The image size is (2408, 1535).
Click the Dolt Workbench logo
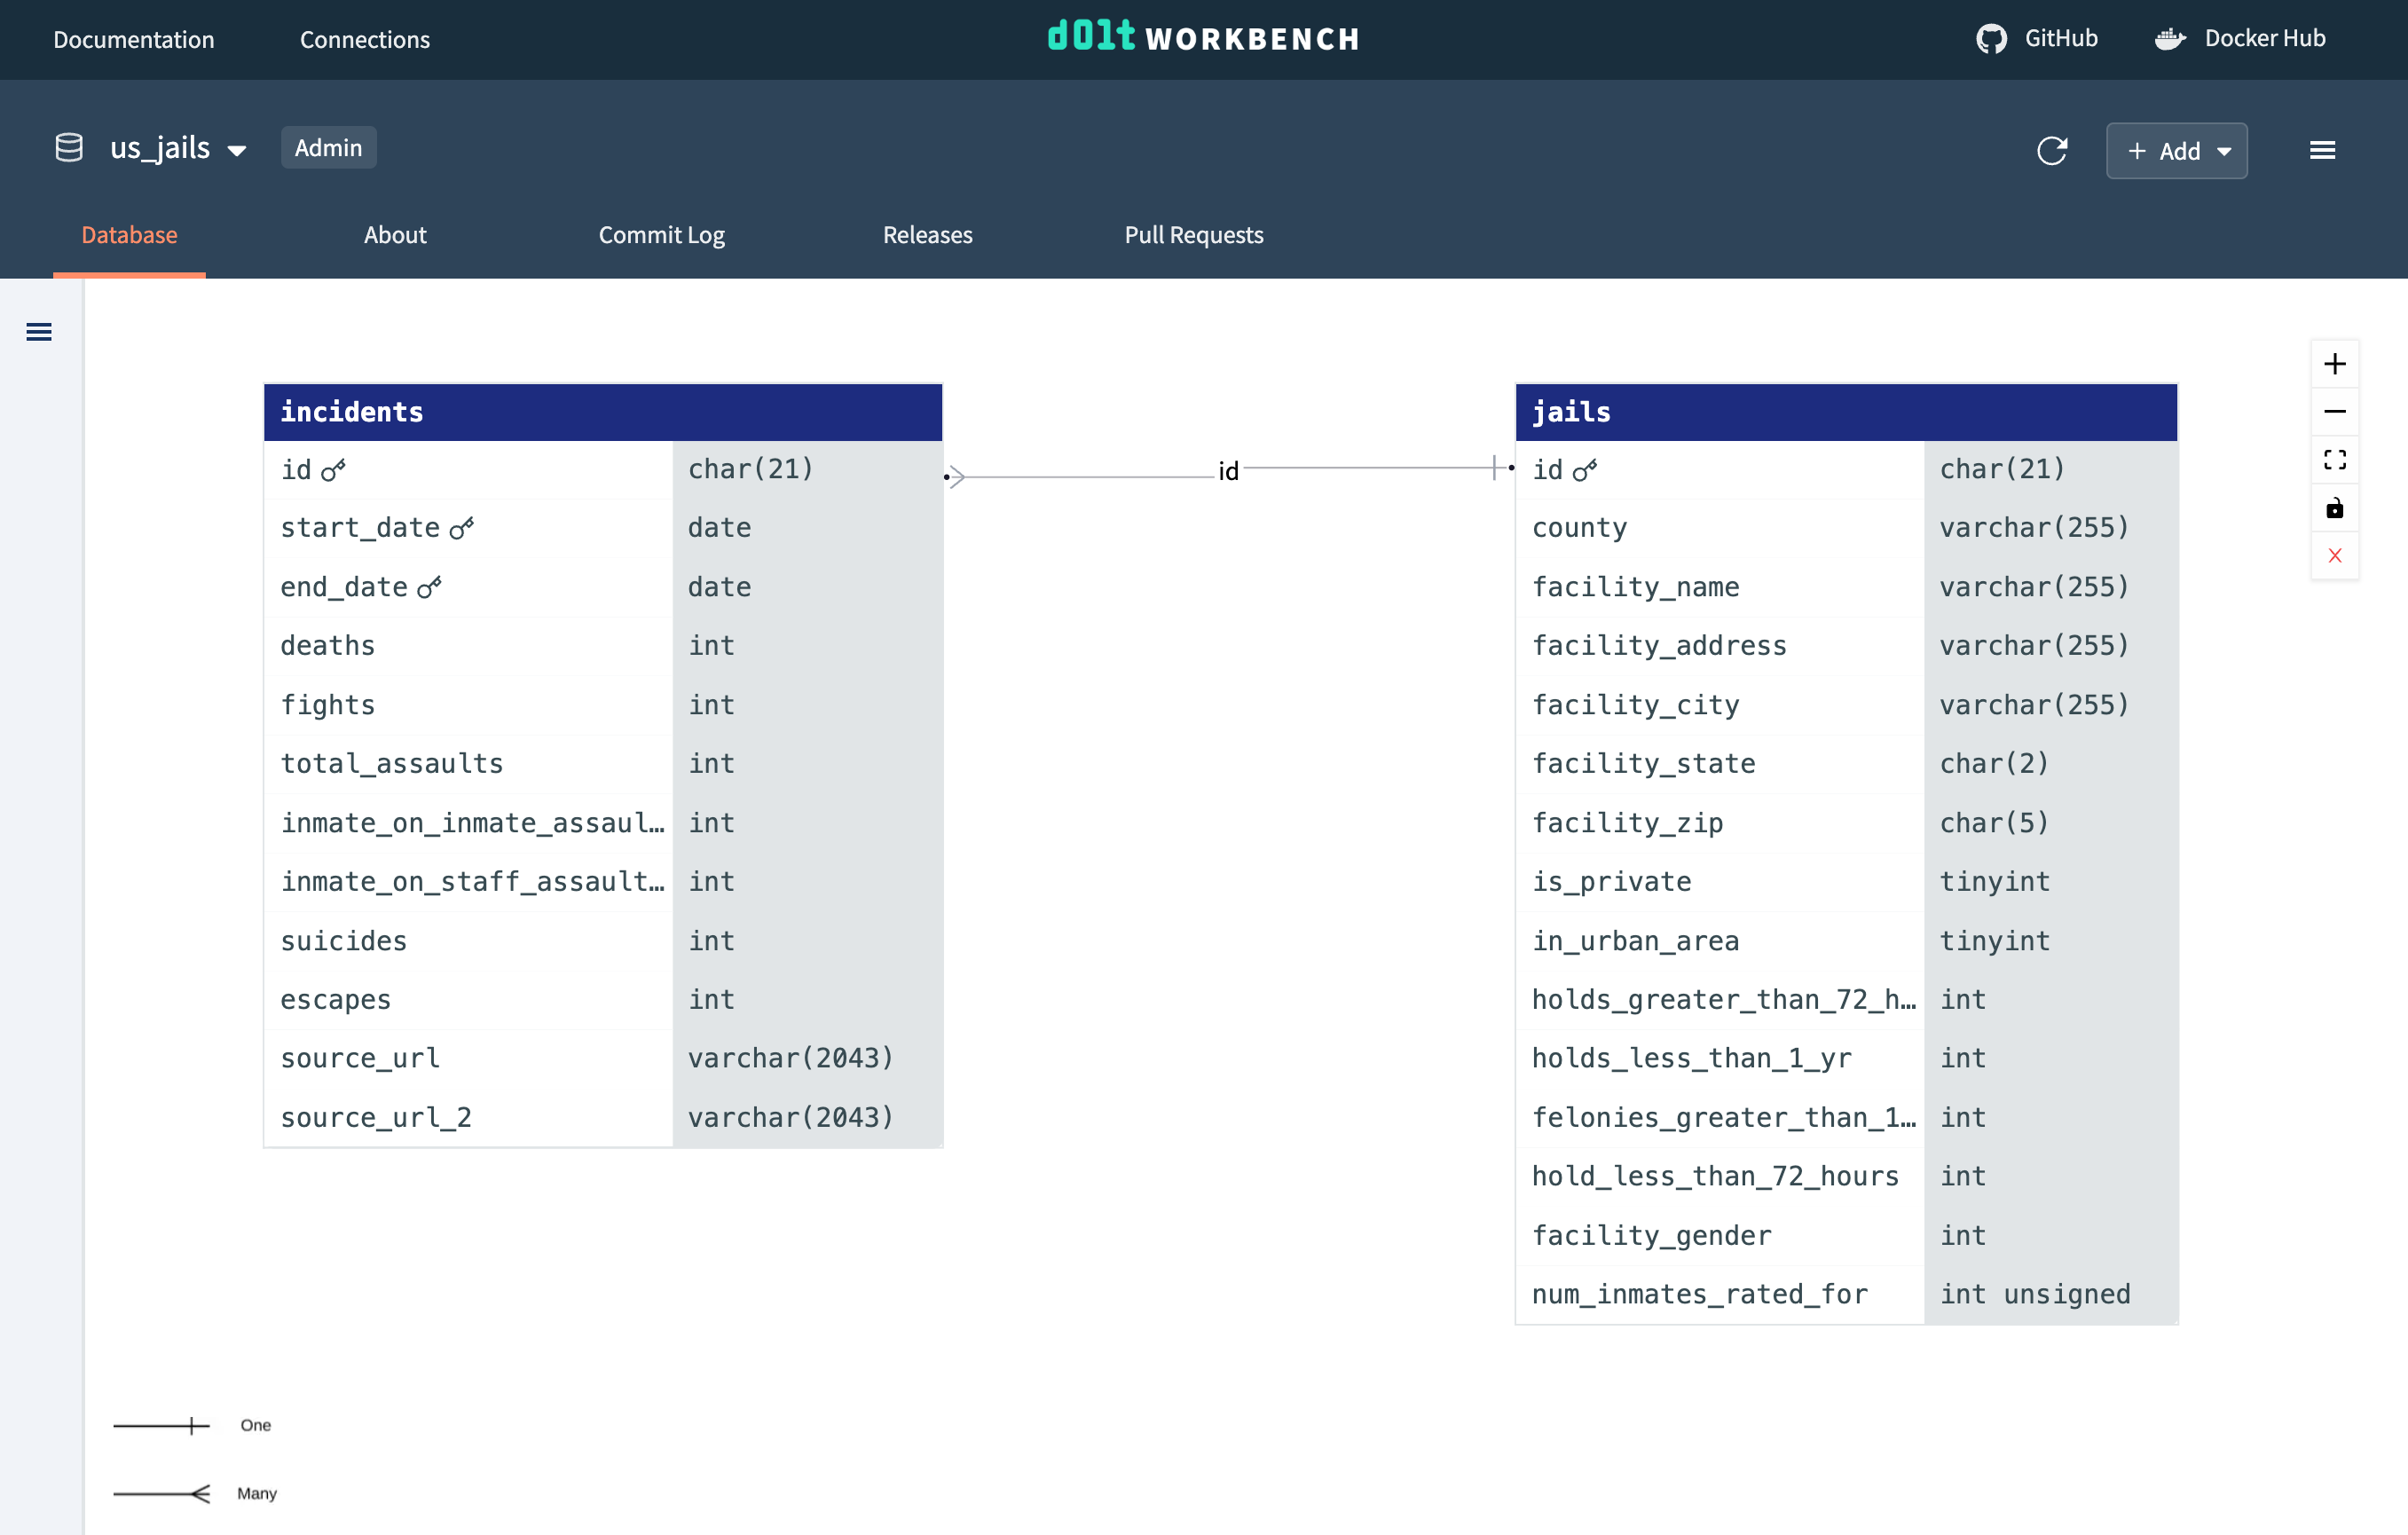1203,38
